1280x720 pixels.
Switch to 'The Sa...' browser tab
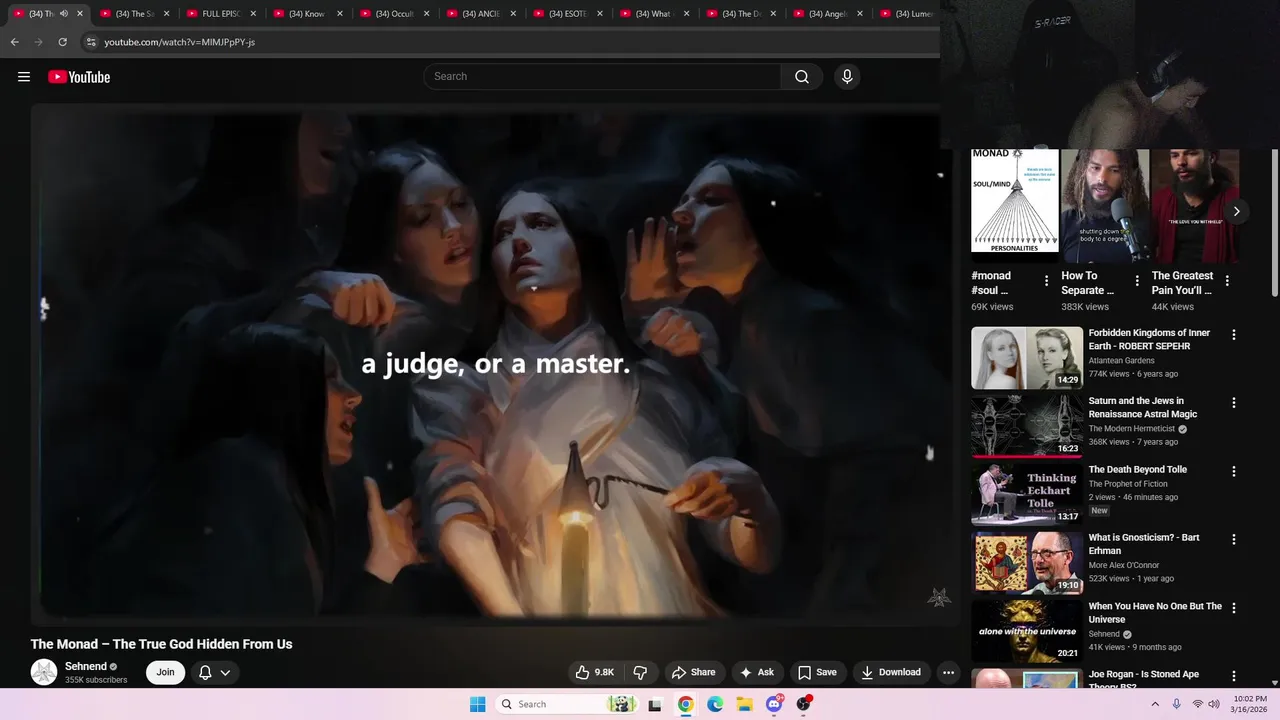134,14
